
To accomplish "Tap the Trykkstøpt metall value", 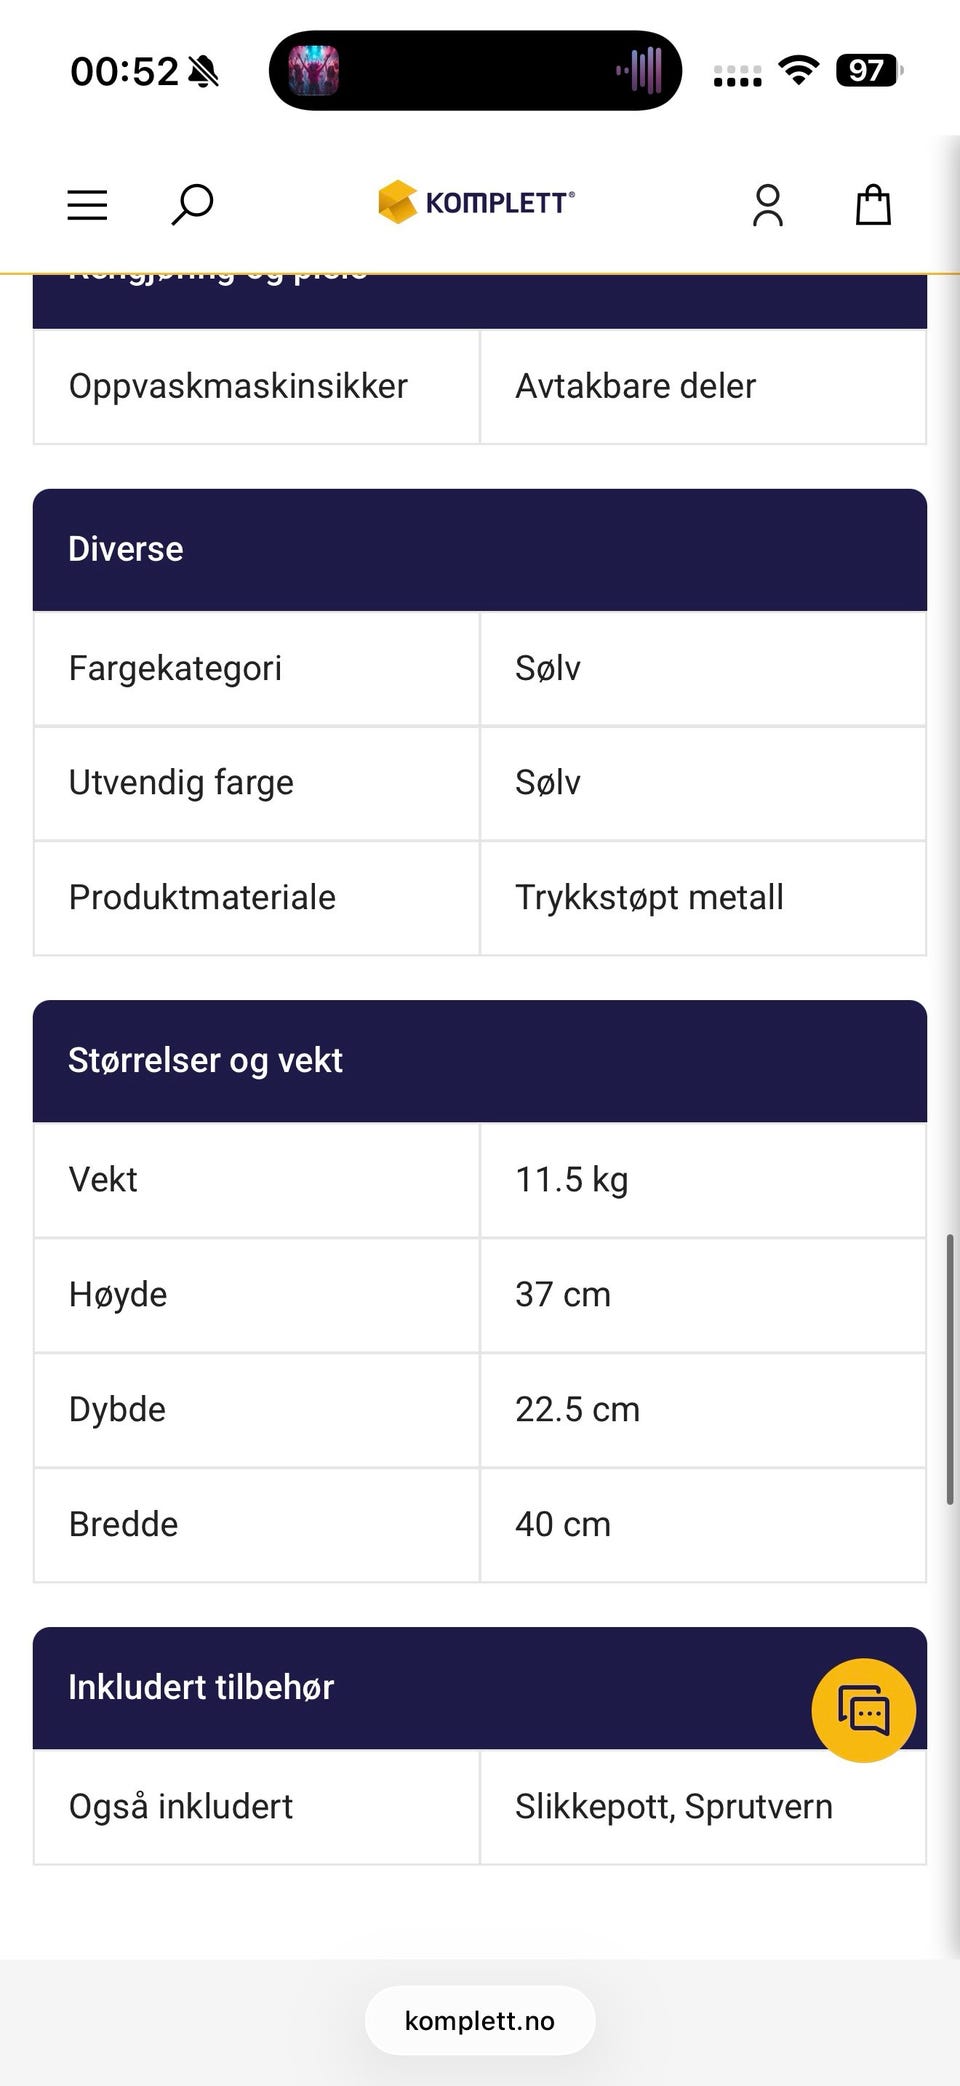I will tap(649, 898).
